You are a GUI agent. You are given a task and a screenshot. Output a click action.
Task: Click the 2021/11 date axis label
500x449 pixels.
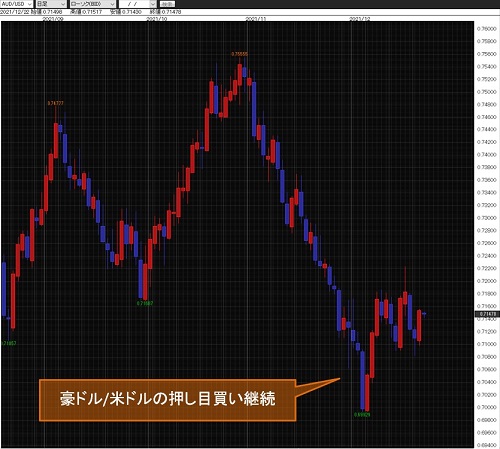256,19
